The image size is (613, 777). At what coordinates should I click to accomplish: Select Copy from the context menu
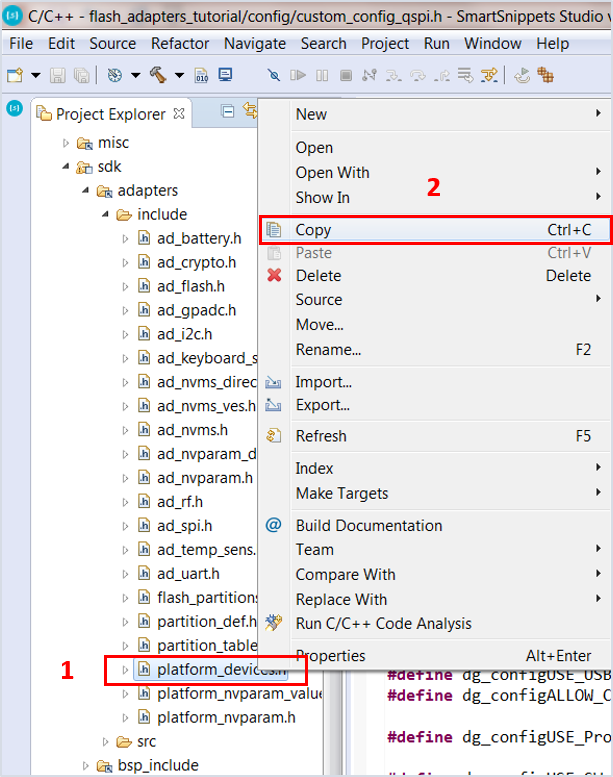click(313, 230)
